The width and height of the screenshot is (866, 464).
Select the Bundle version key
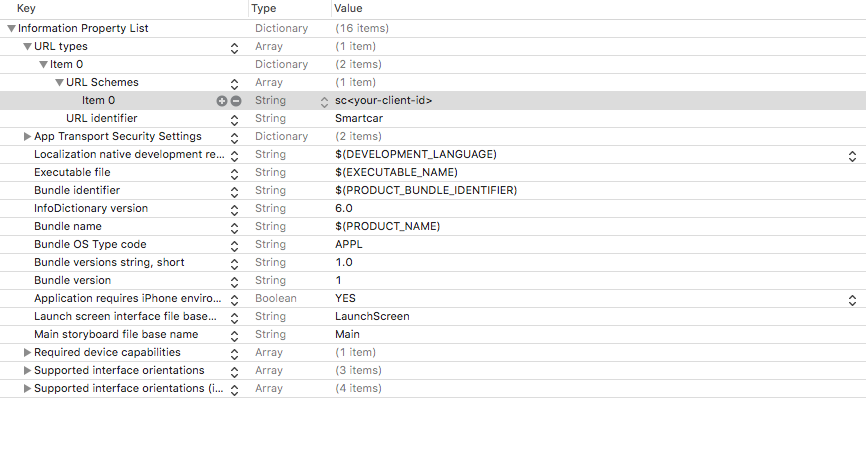tap(72, 280)
